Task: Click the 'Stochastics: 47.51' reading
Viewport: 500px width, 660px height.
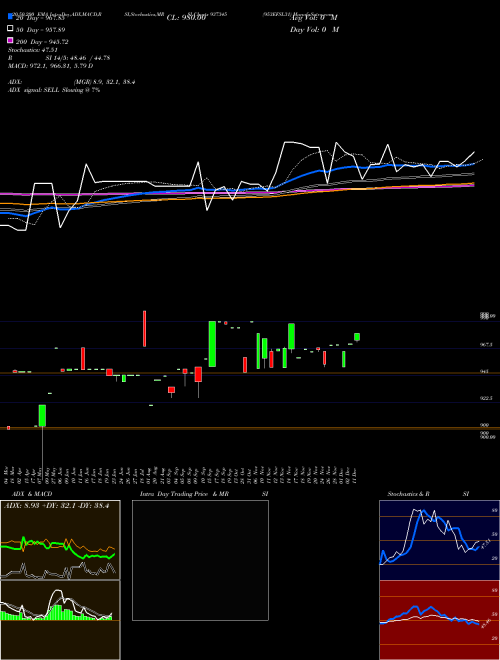Action: (33, 50)
